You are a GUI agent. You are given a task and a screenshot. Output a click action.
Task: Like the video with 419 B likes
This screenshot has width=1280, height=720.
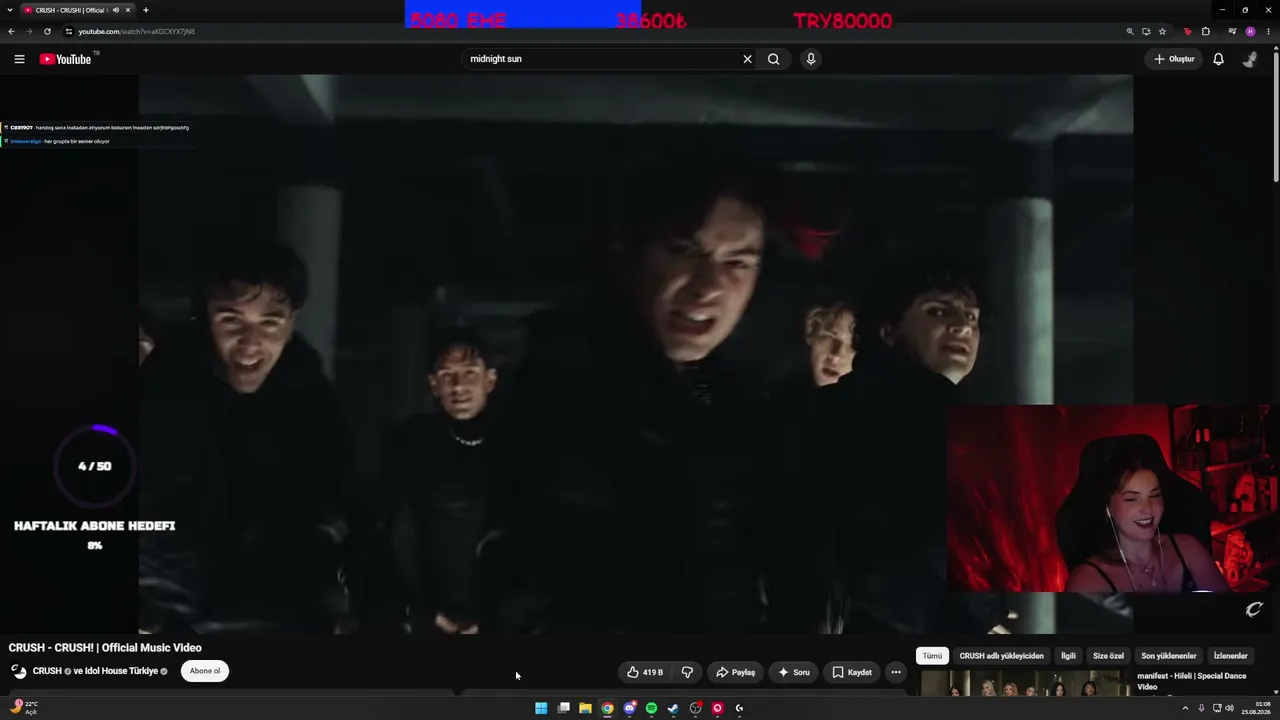[x=645, y=672]
